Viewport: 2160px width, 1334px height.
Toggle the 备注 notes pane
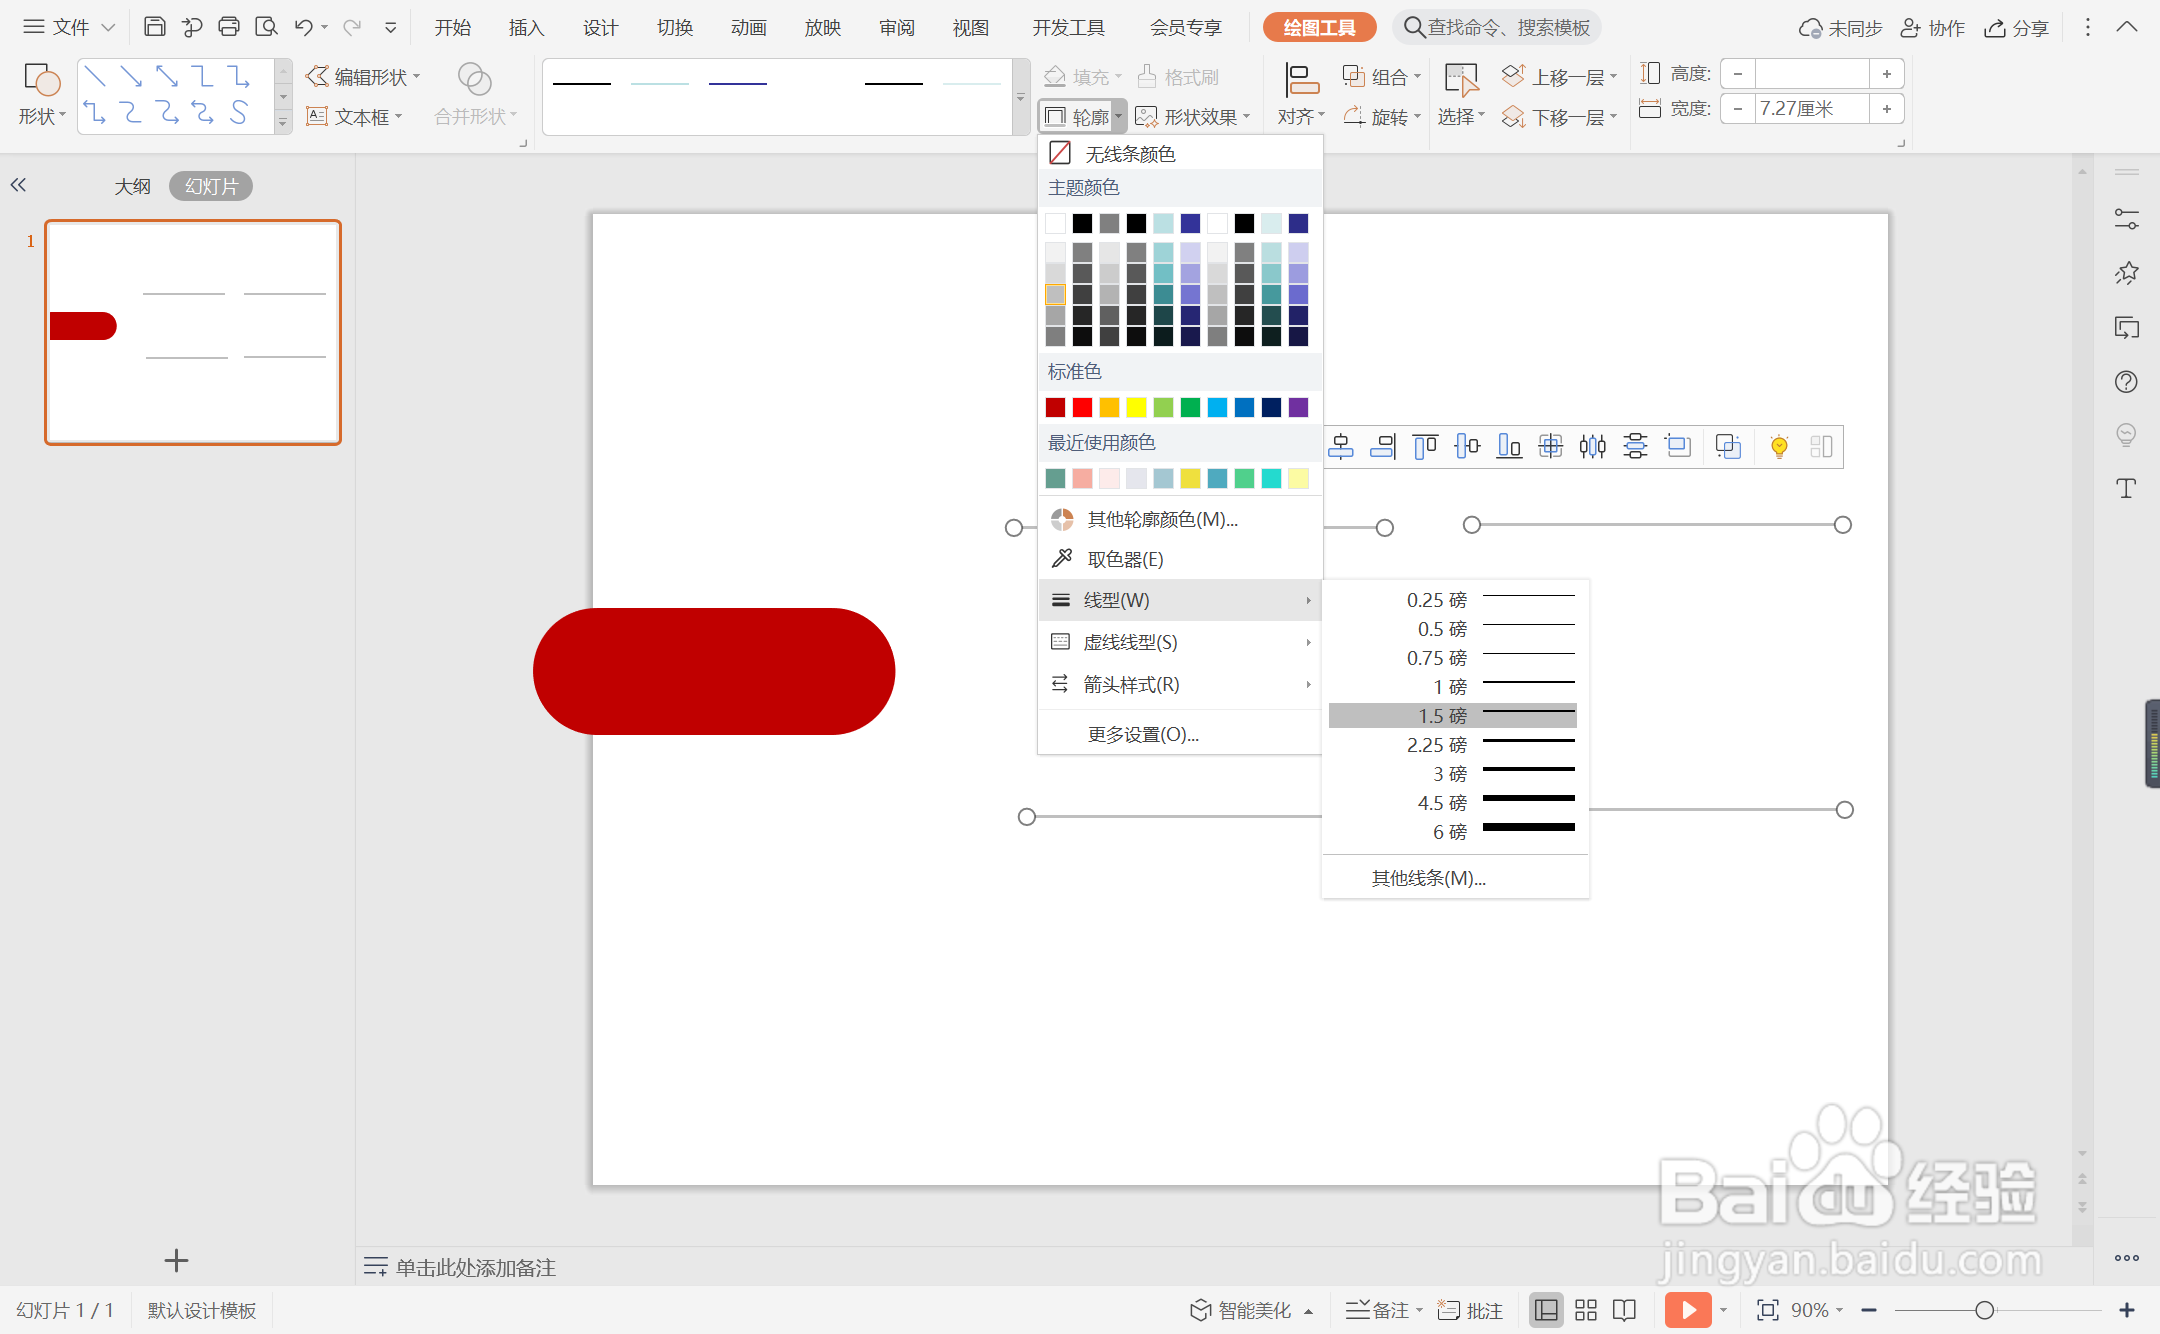1383,1310
